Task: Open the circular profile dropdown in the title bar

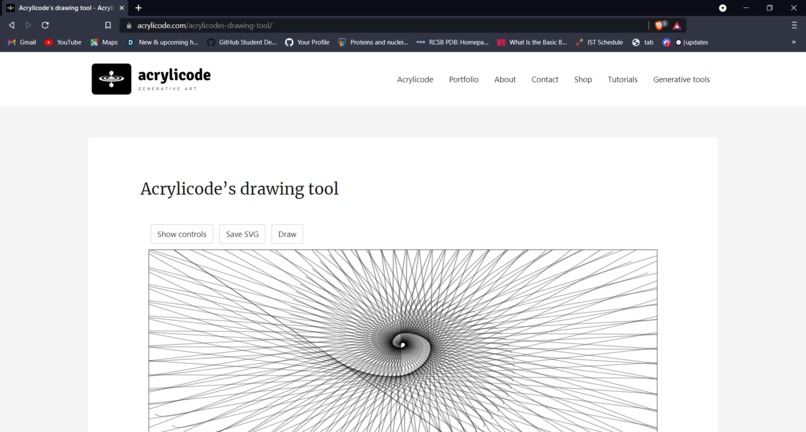Action: tap(723, 8)
